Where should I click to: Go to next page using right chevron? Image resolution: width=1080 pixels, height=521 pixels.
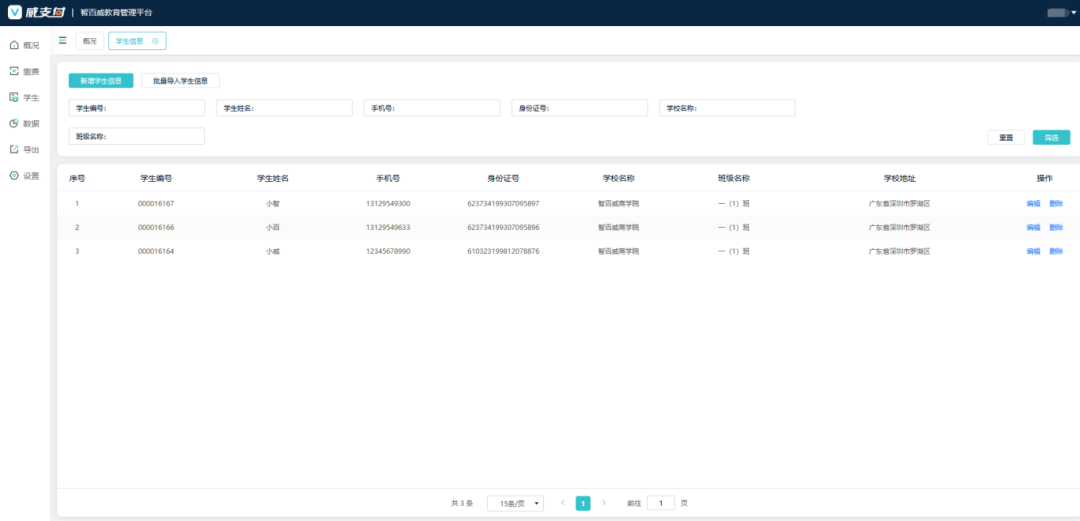[603, 503]
